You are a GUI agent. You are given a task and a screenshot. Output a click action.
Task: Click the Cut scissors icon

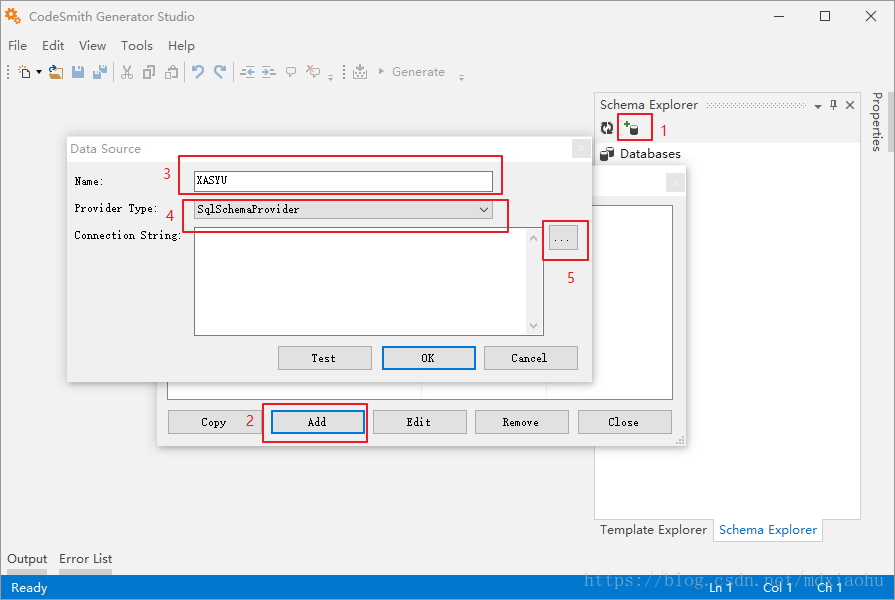point(127,72)
